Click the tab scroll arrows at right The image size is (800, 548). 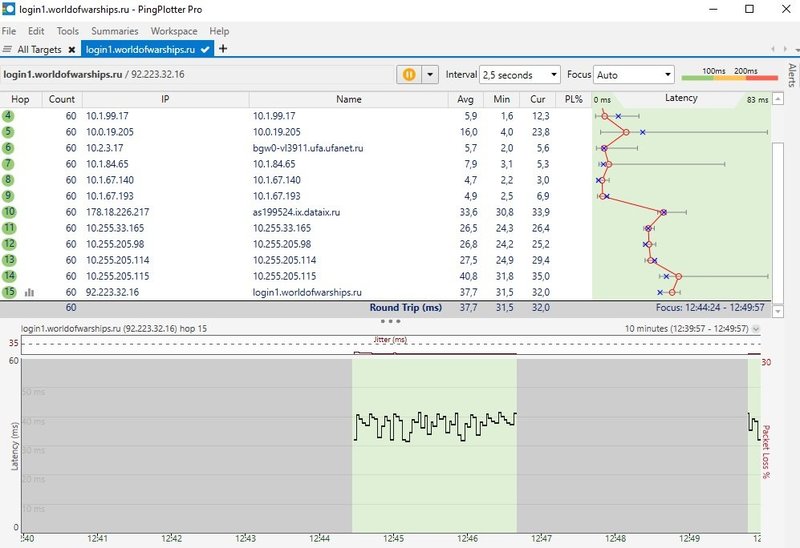coord(779,49)
